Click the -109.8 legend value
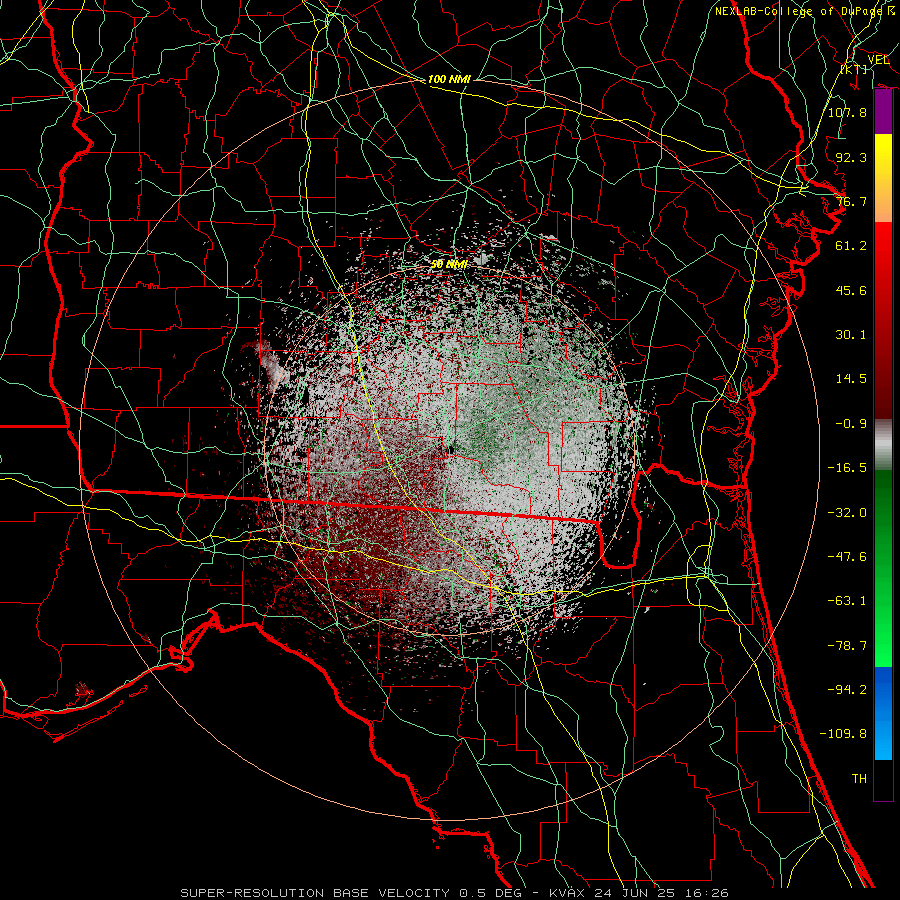The image size is (900, 900). [x=843, y=734]
